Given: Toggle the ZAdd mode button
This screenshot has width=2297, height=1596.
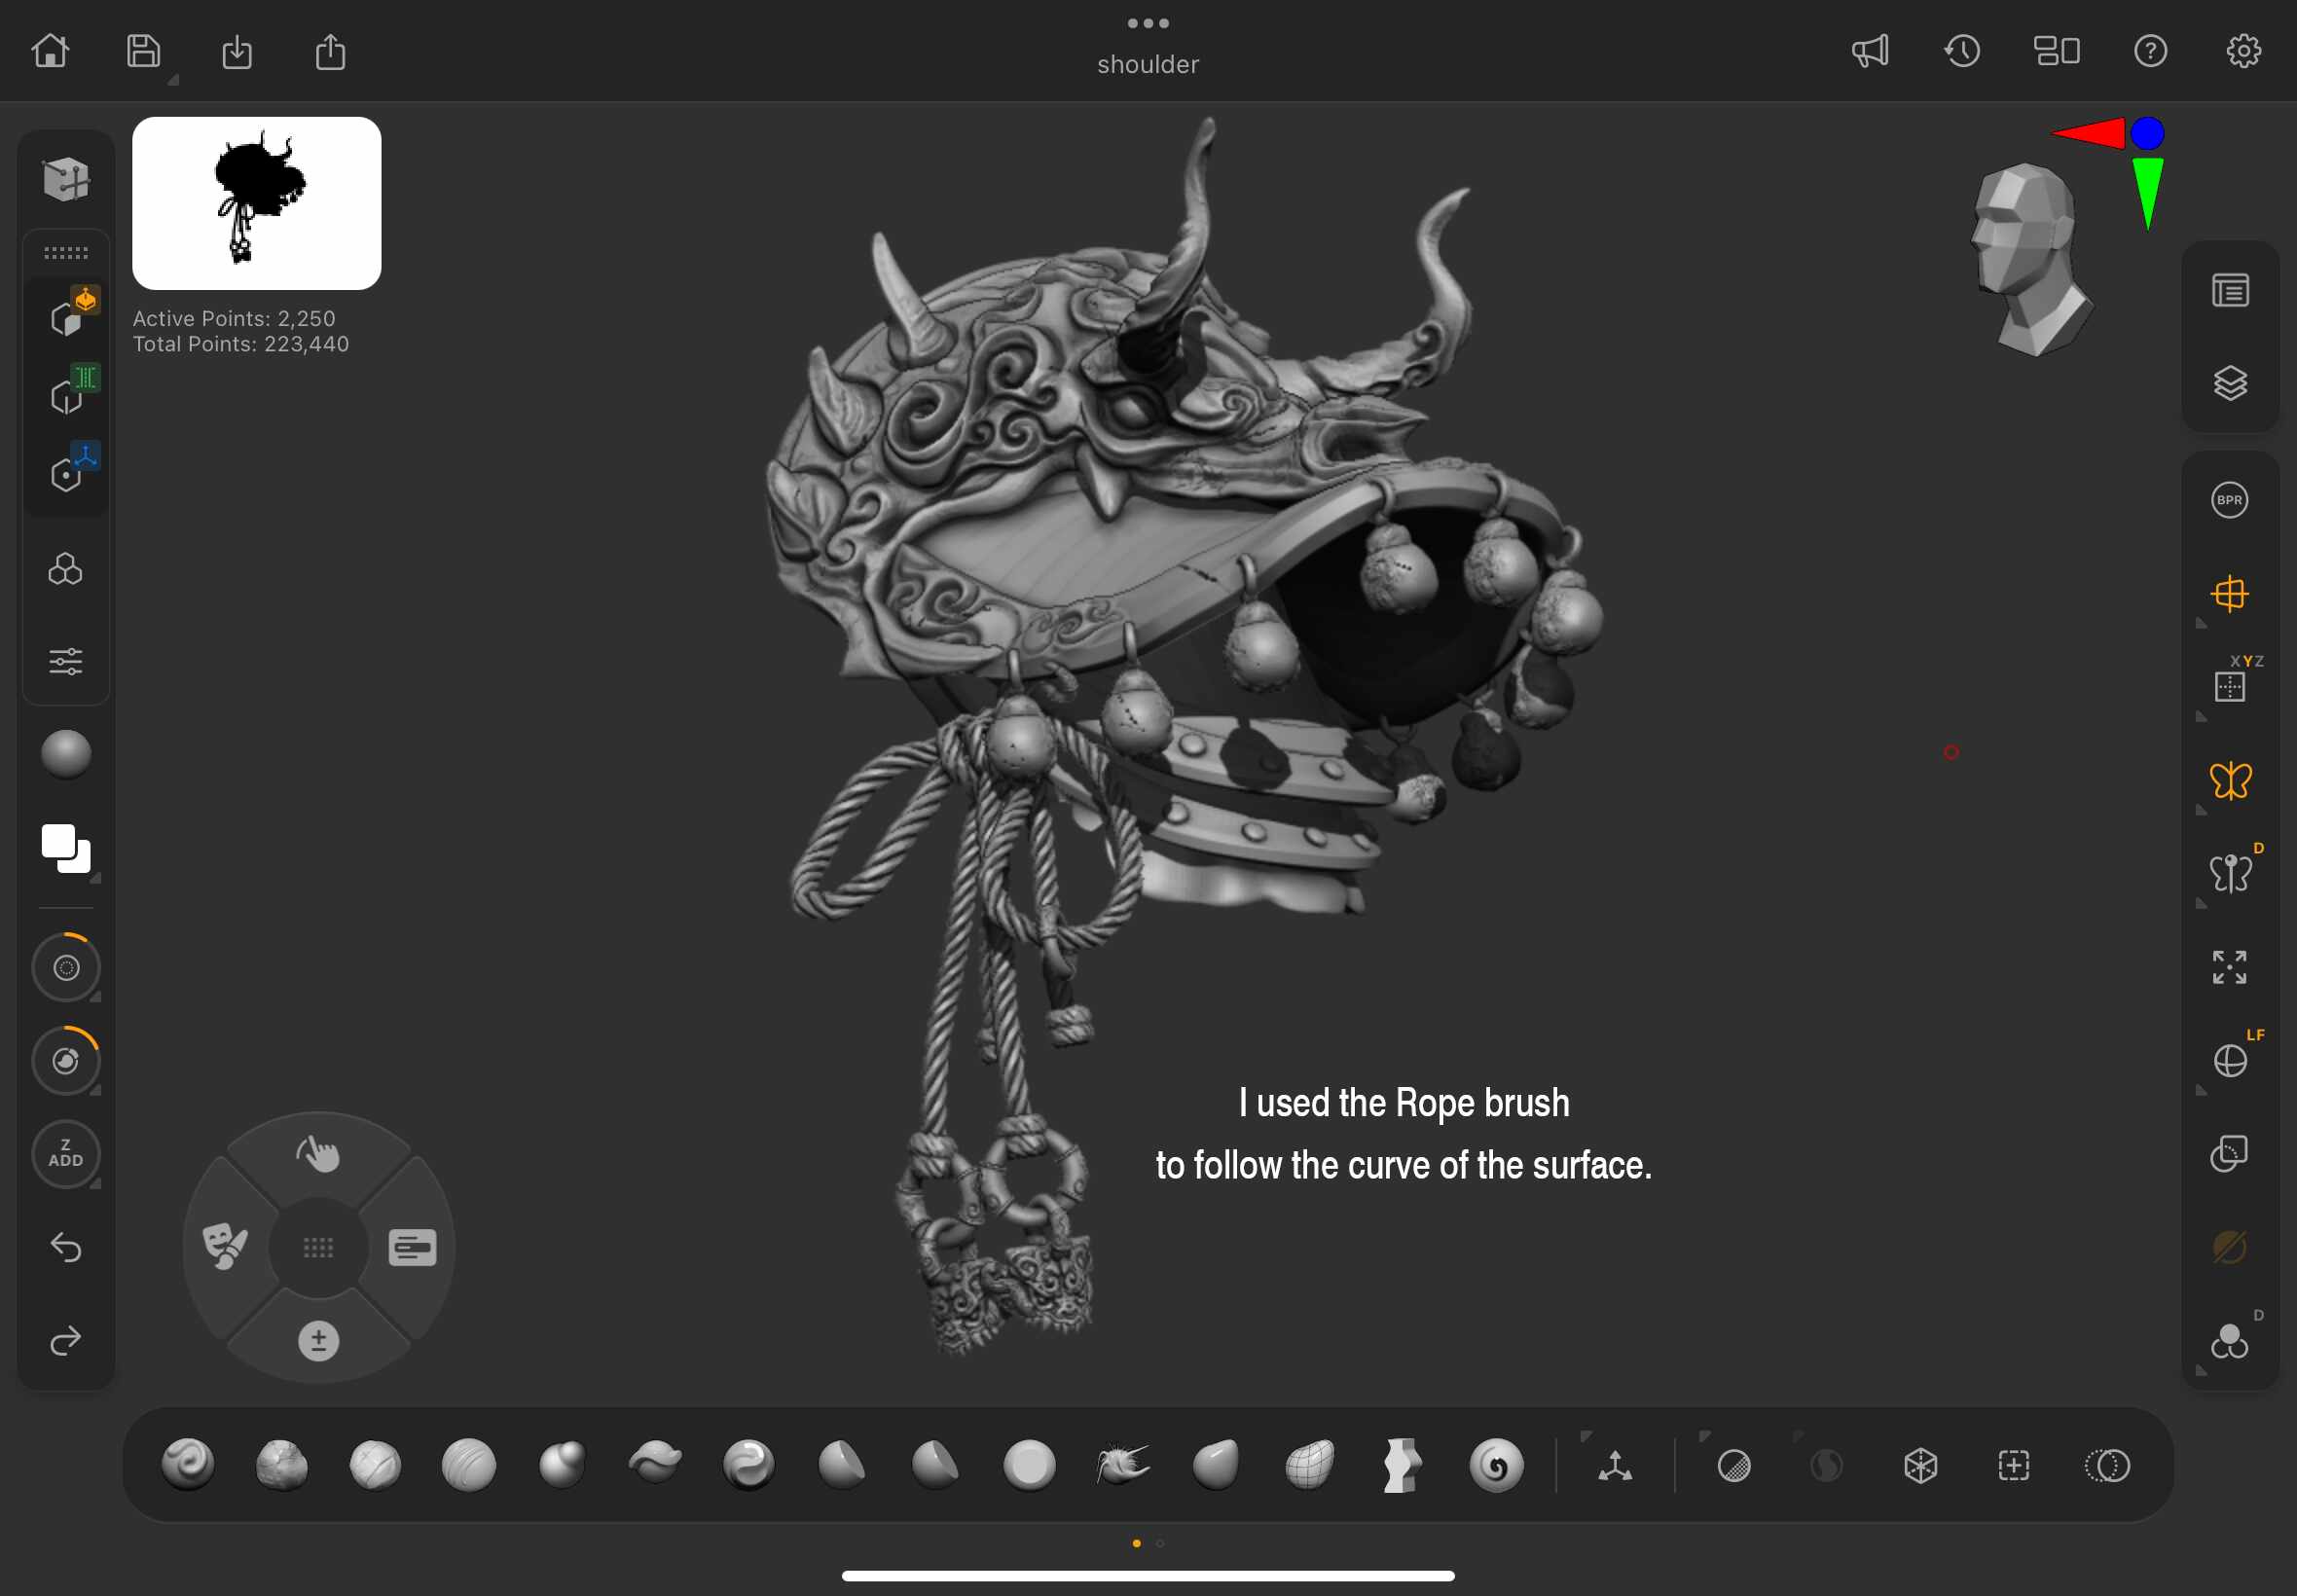Looking at the screenshot, I should coord(66,1153).
